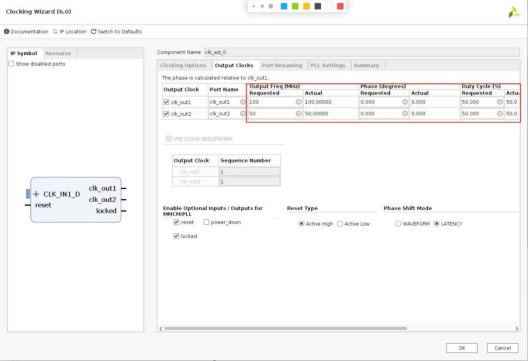Viewport: 528px width, 361px height.
Task: Click the Vivado logo in the corner
Action: 514,12
